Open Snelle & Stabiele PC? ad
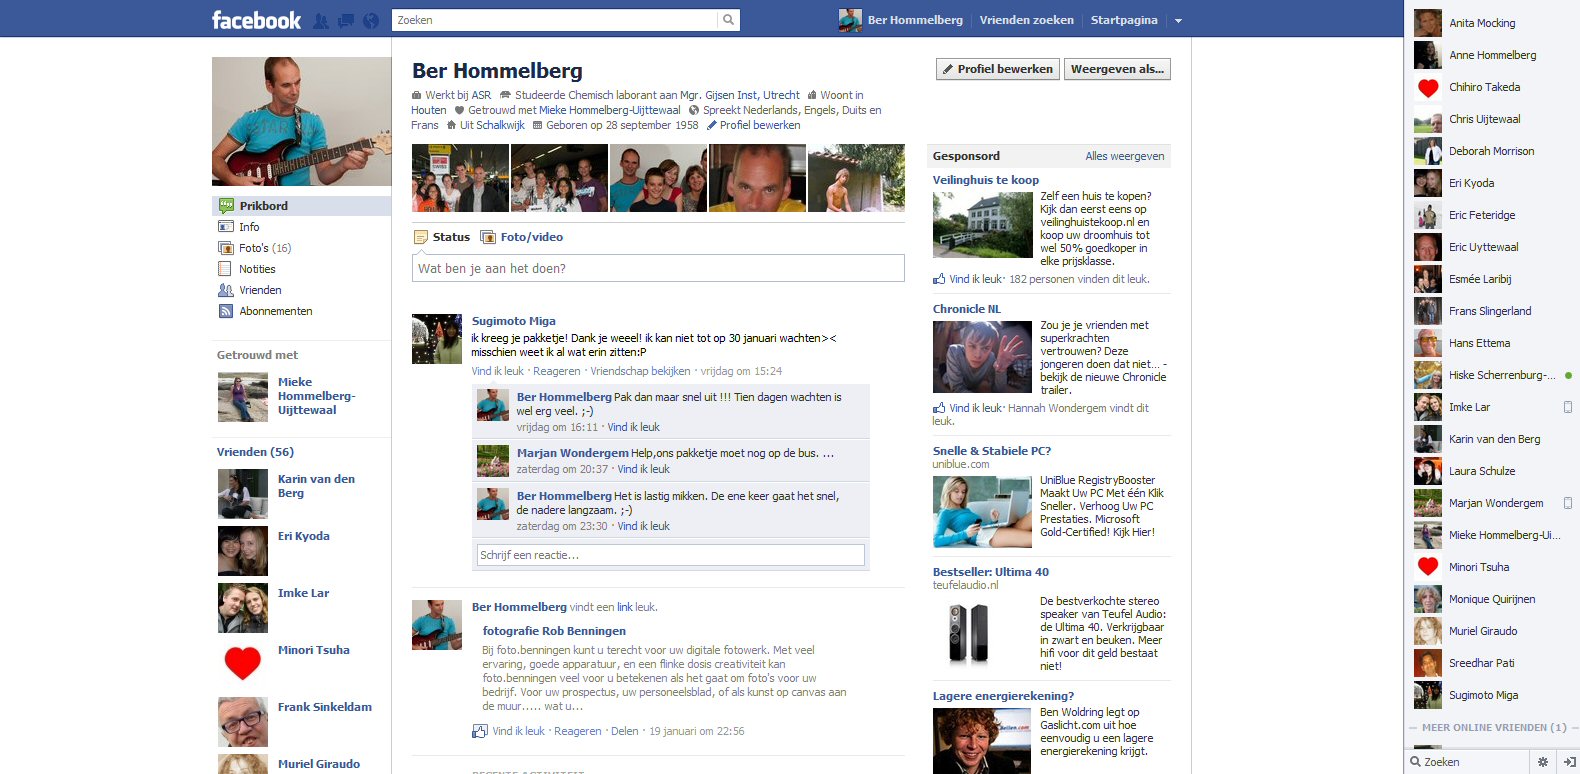This screenshot has width=1580, height=774. [x=992, y=451]
